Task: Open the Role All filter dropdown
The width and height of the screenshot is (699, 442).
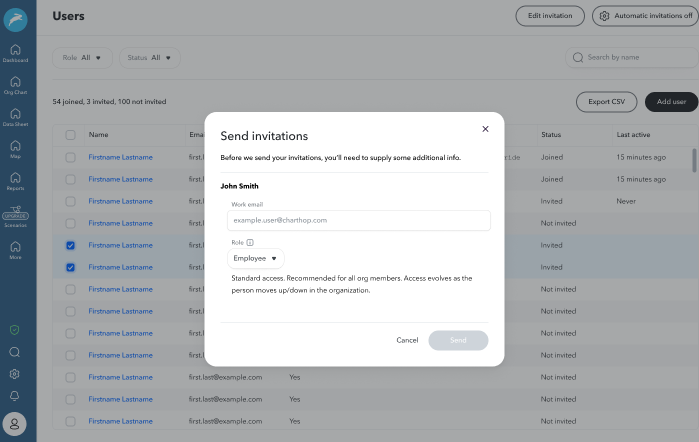Action: (x=82, y=58)
